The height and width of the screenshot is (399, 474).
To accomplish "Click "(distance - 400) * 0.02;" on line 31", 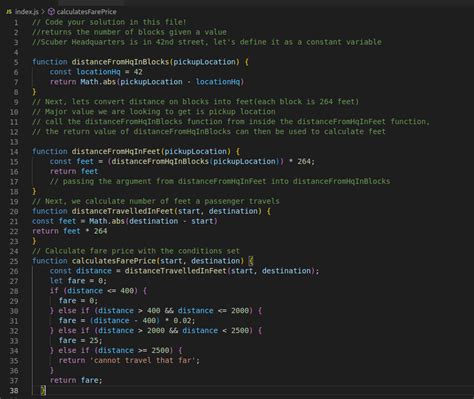I will point(142,321).
